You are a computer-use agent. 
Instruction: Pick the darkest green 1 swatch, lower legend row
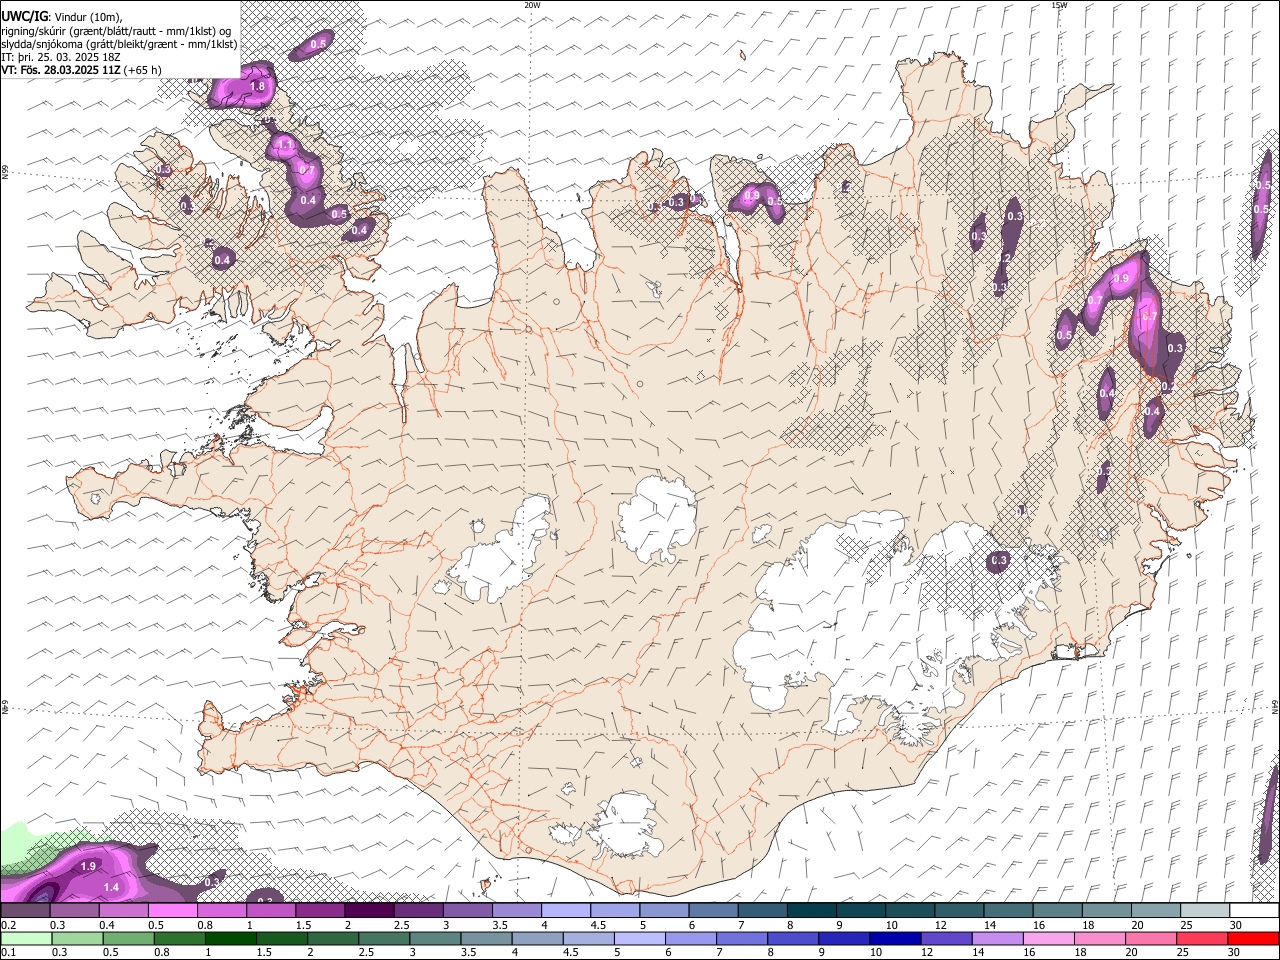point(231,939)
